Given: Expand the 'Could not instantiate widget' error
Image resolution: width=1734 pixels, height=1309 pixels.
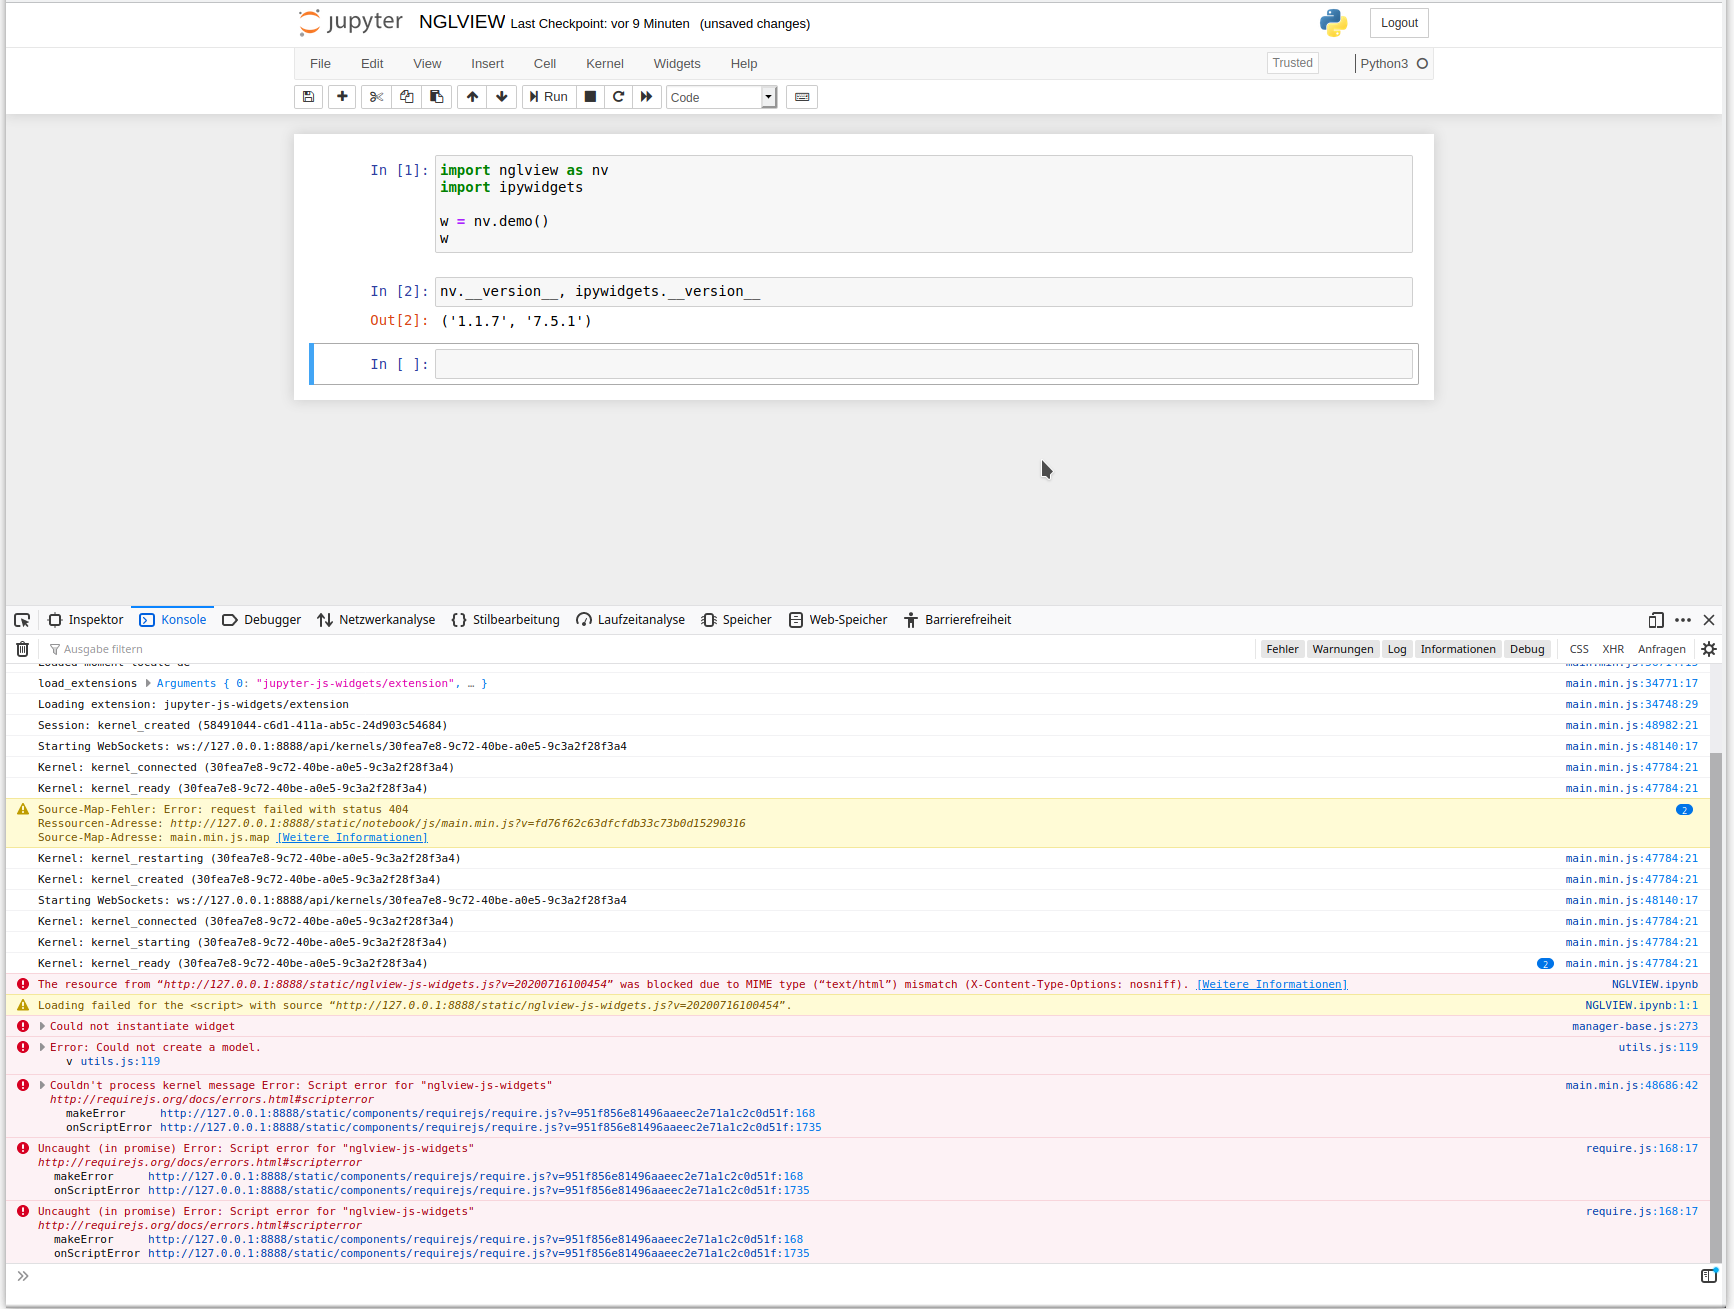Looking at the screenshot, I should 42,1026.
